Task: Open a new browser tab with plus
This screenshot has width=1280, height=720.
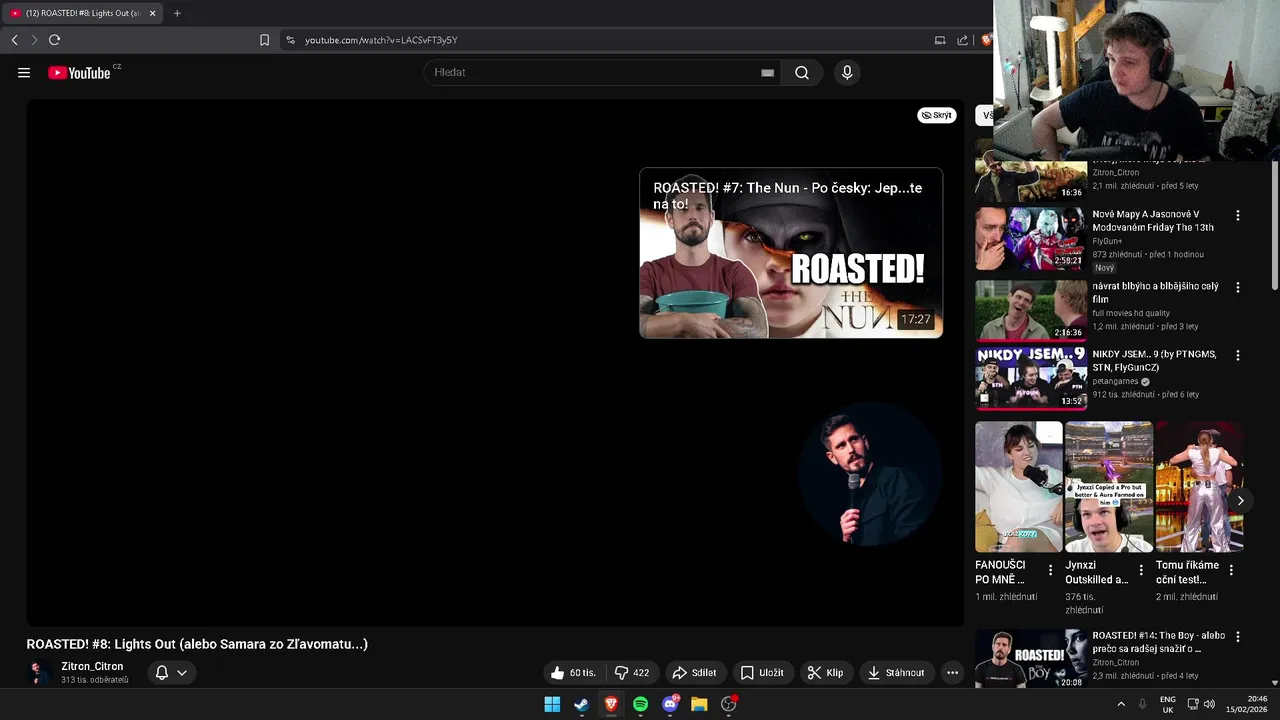Action: (177, 13)
